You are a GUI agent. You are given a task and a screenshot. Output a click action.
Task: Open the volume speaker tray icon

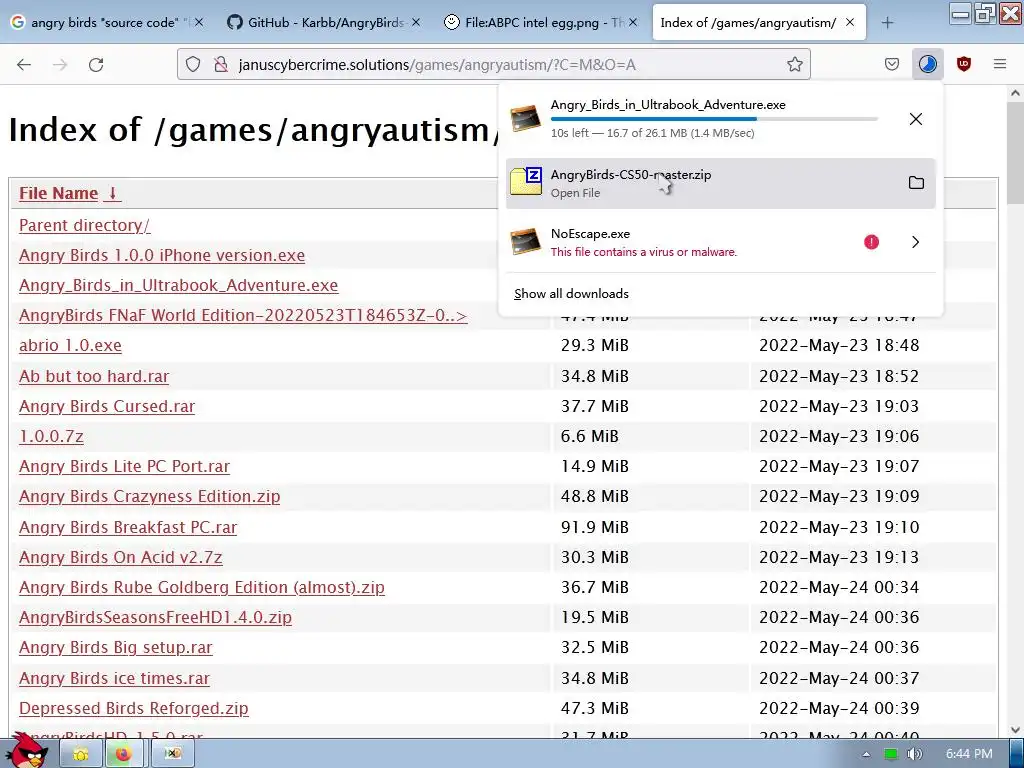915,754
